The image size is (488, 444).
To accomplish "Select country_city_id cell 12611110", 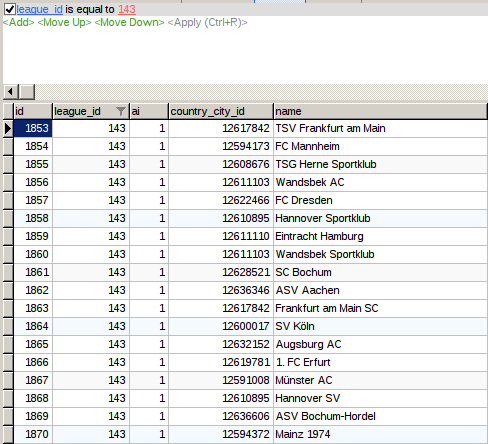I will tap(221, 236).
